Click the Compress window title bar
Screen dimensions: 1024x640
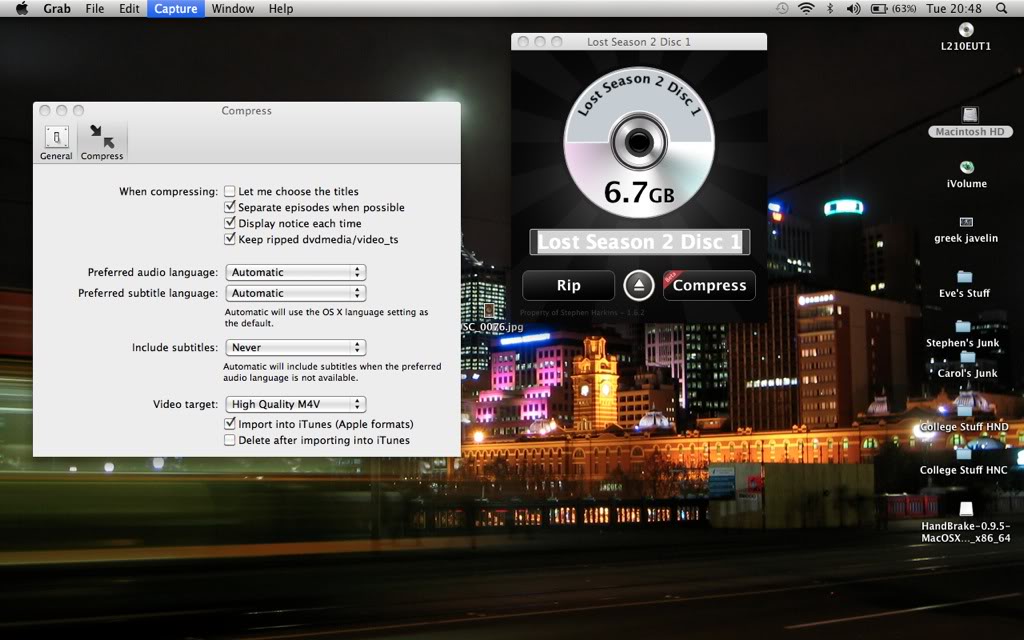[247, 110]
